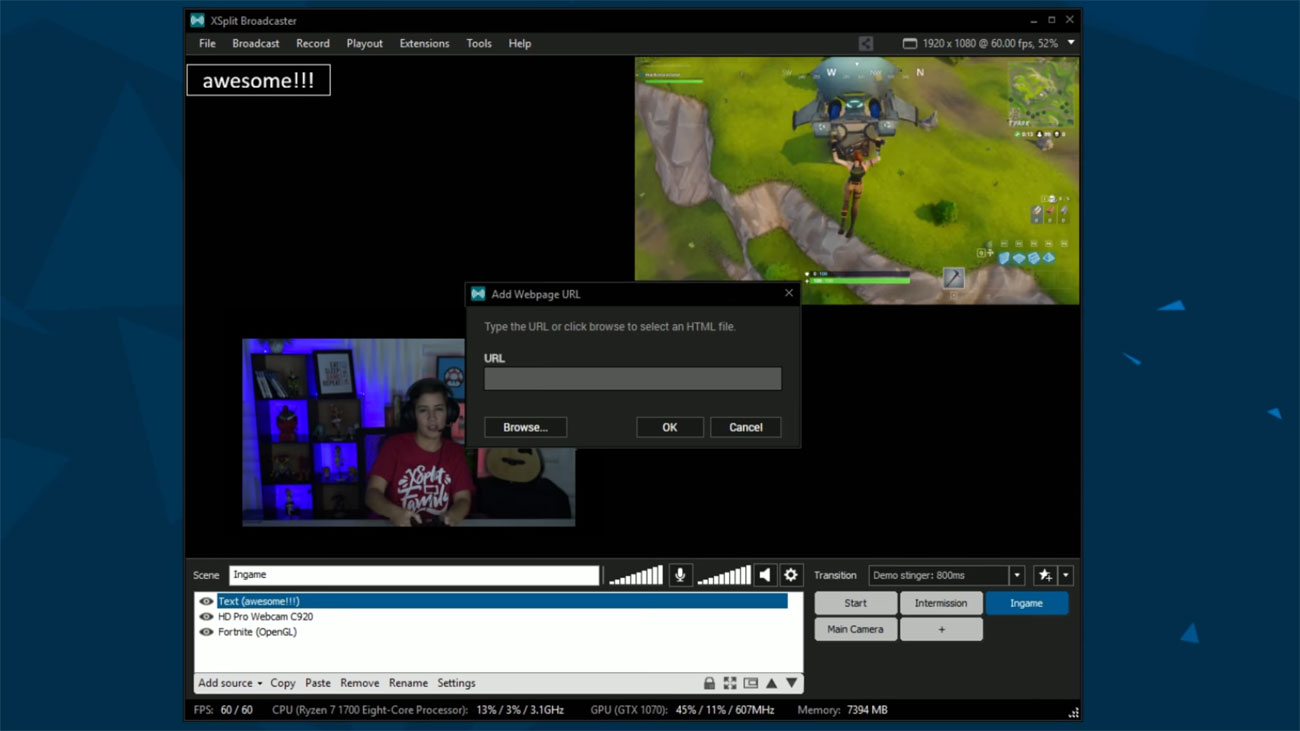Viewport: 1300px width, 731px height.
Task: Hide the Text (awesome!!!) source
Action: click(206, 602)
